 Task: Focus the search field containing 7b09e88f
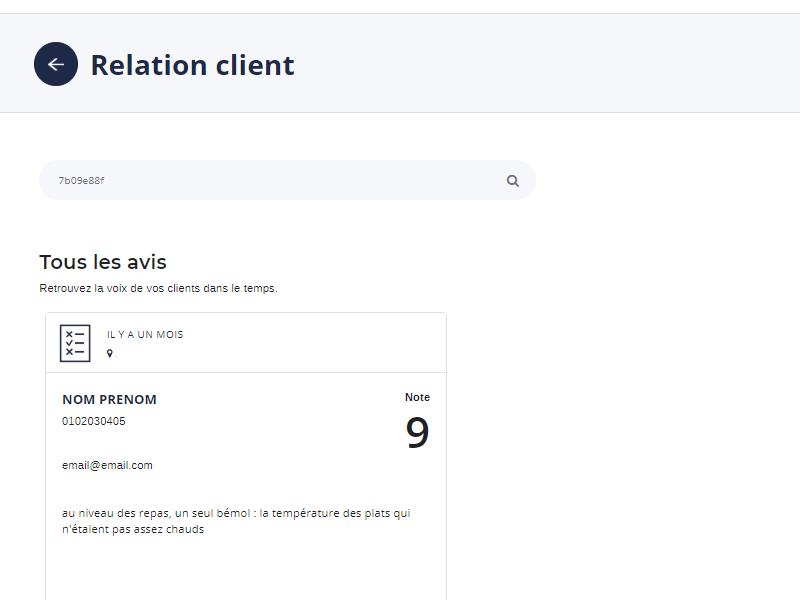270,181
